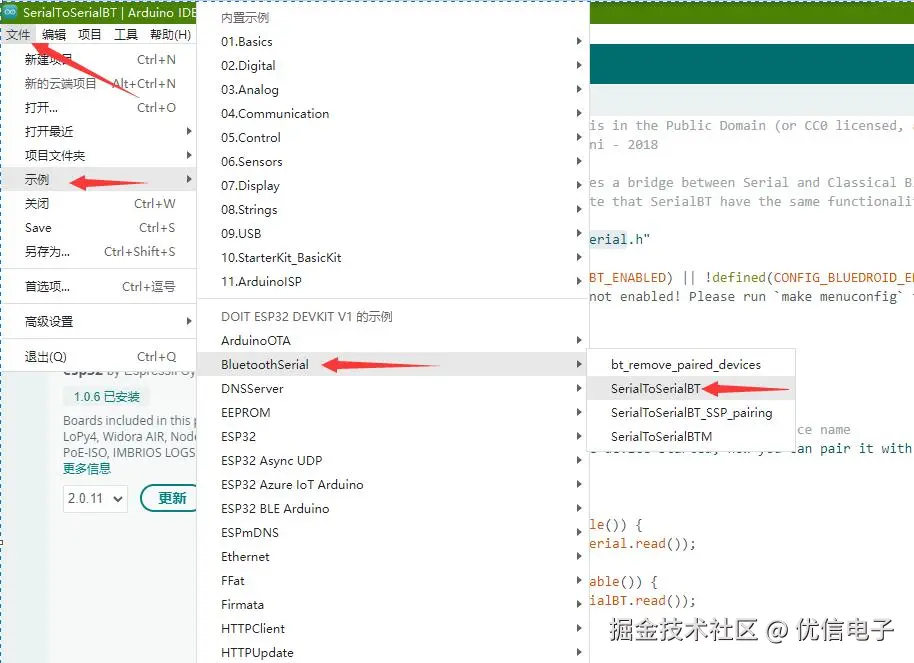Expand EEPROM examples
Viewport: 914px width, 663px height.
tap(393, 412)
